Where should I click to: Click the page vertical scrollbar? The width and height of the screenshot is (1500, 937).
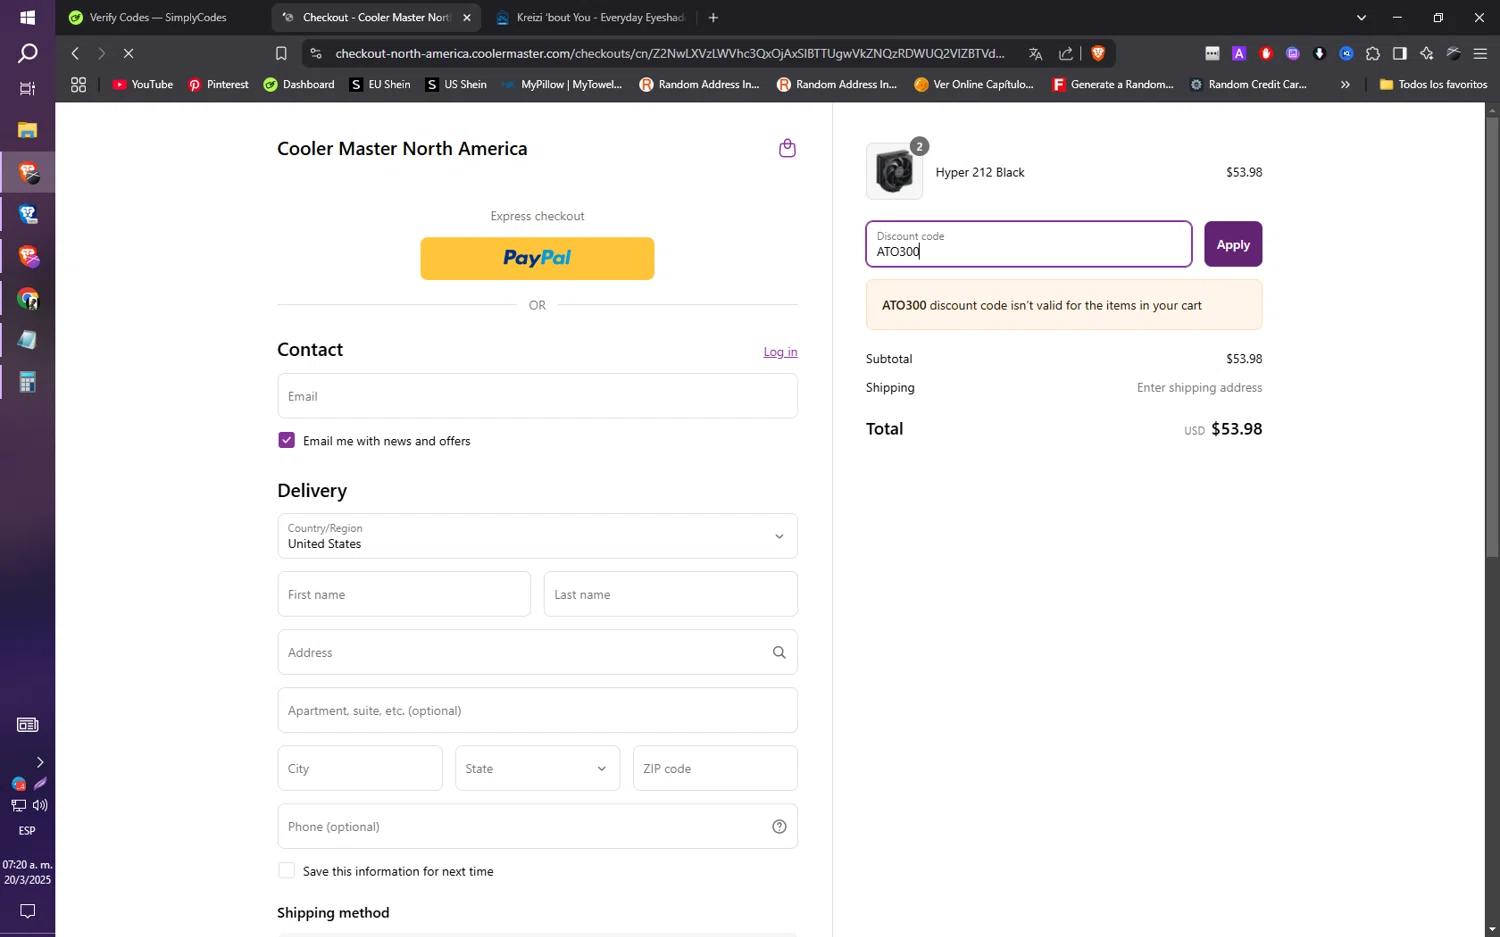click(1492, 335)
